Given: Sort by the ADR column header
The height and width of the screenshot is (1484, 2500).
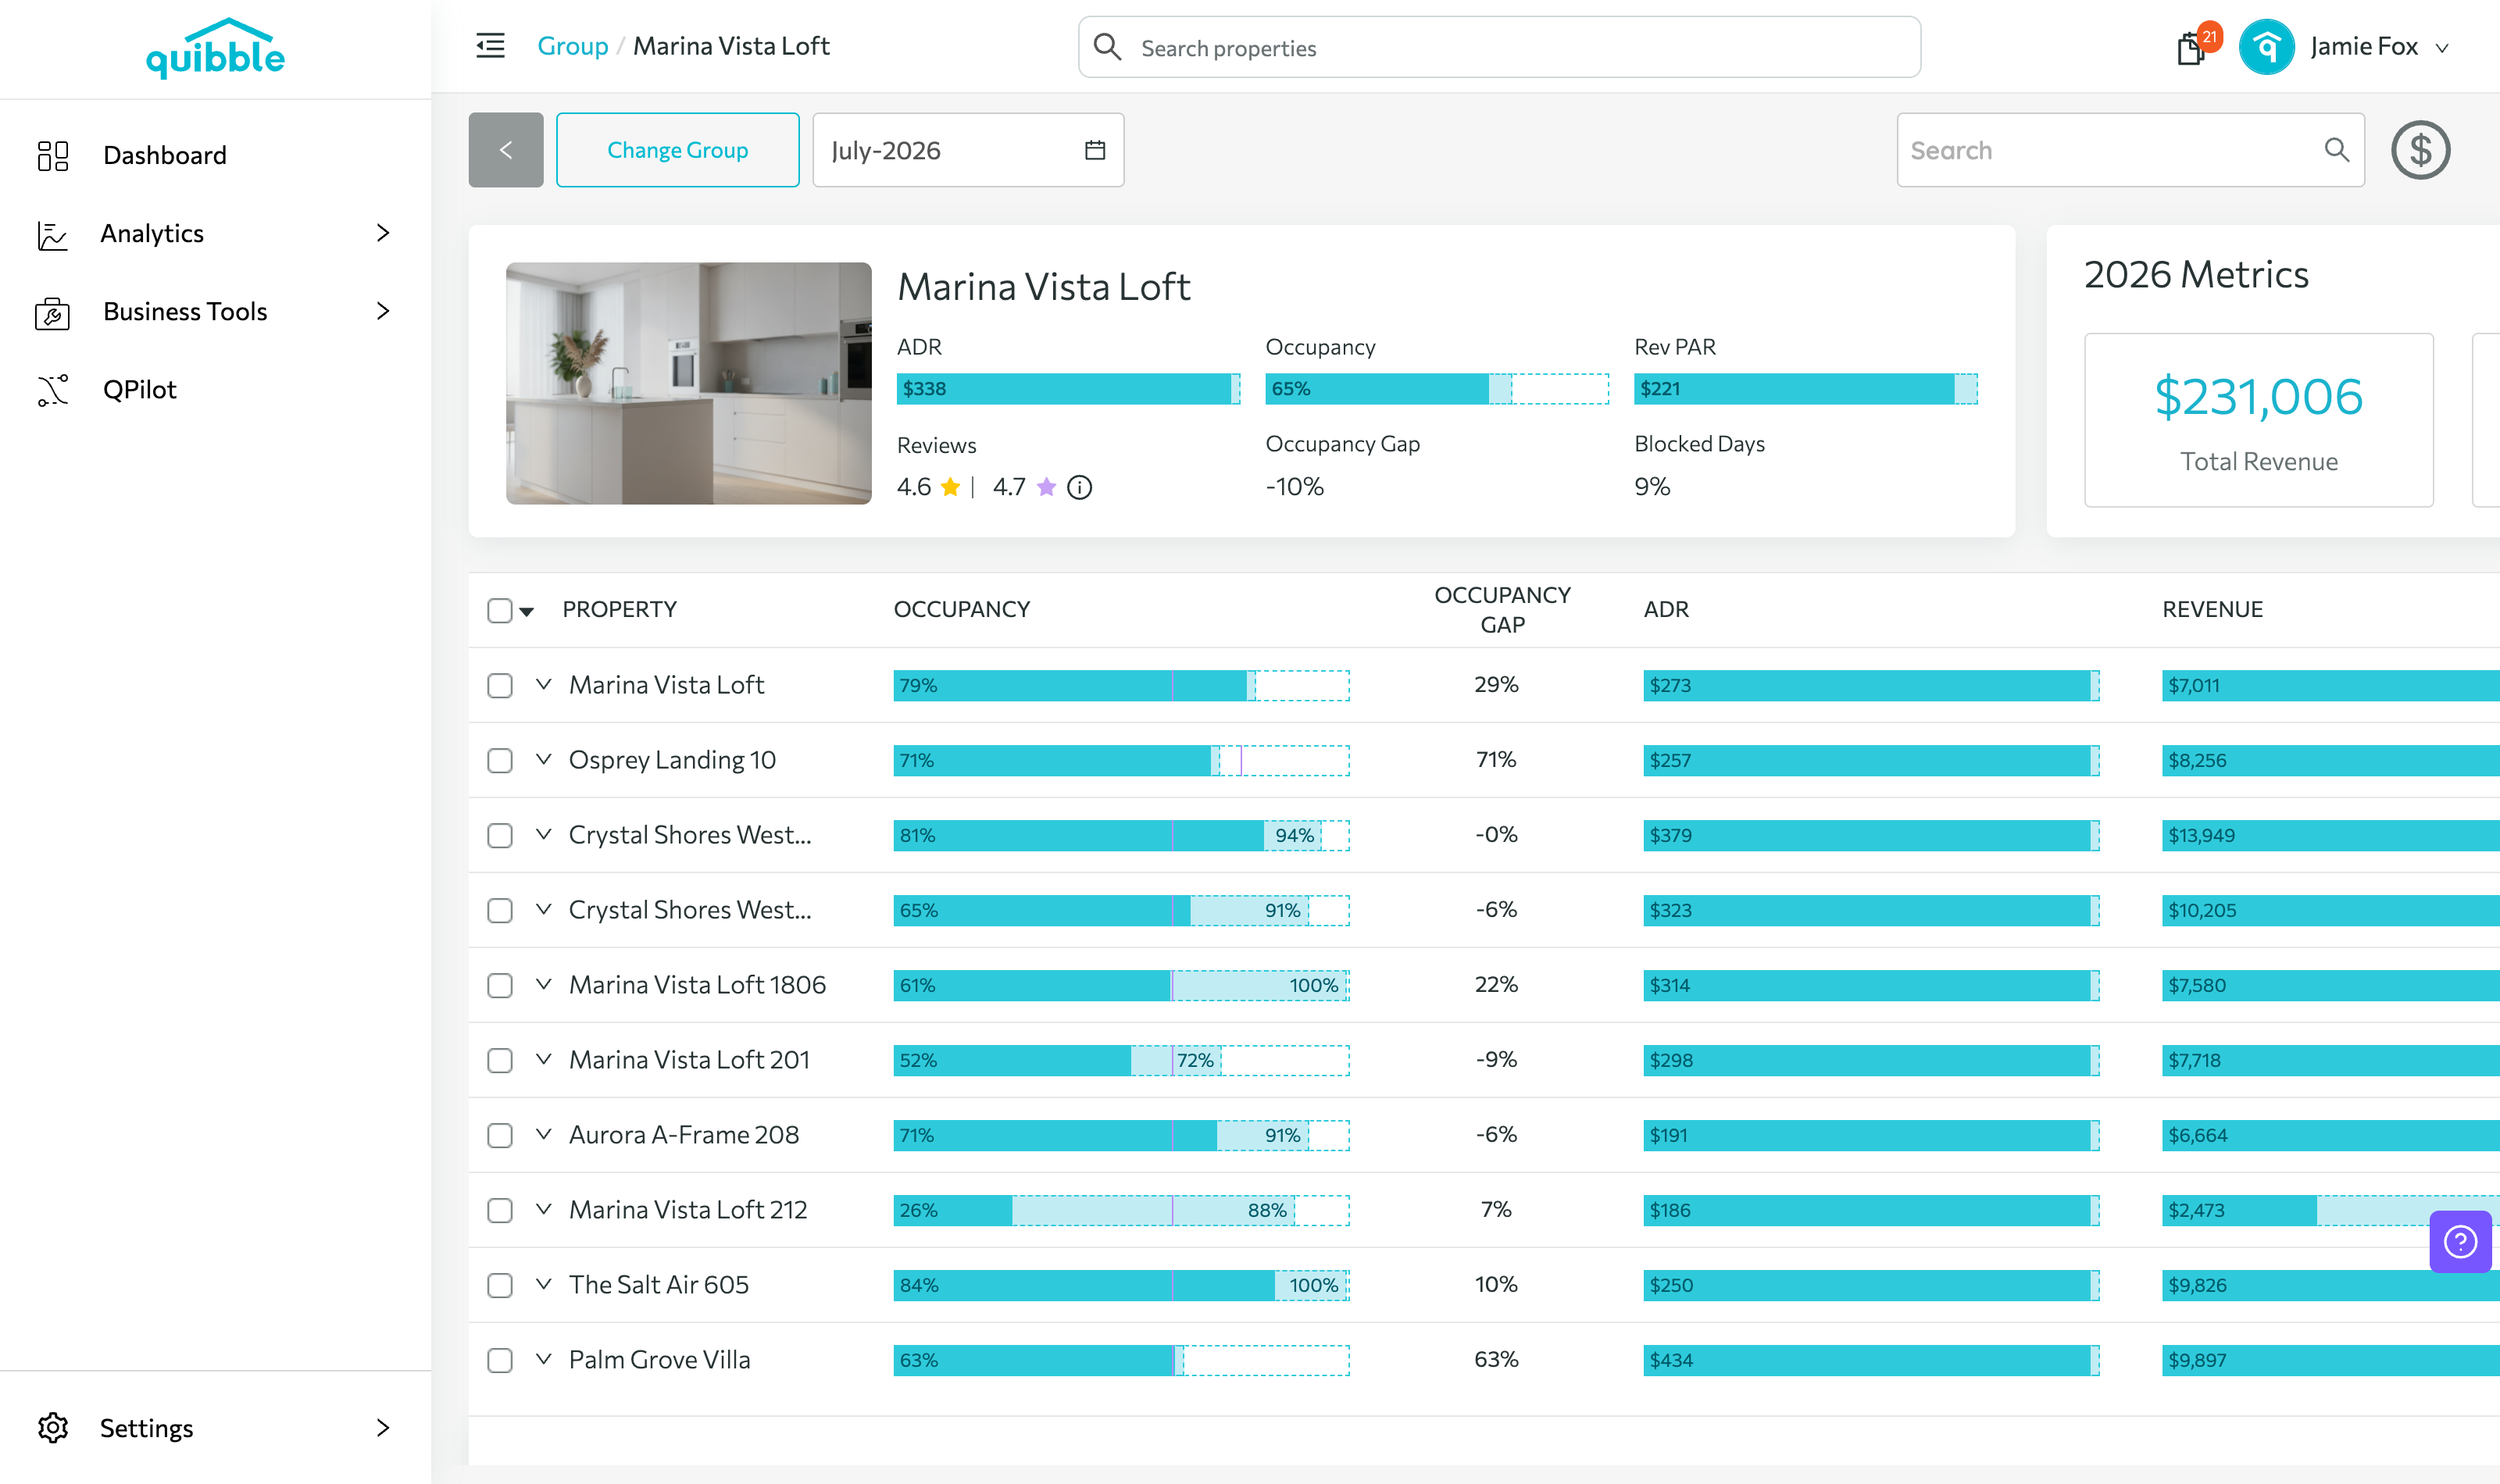Looking at the screenshot, I should (x=1666, y=609).
